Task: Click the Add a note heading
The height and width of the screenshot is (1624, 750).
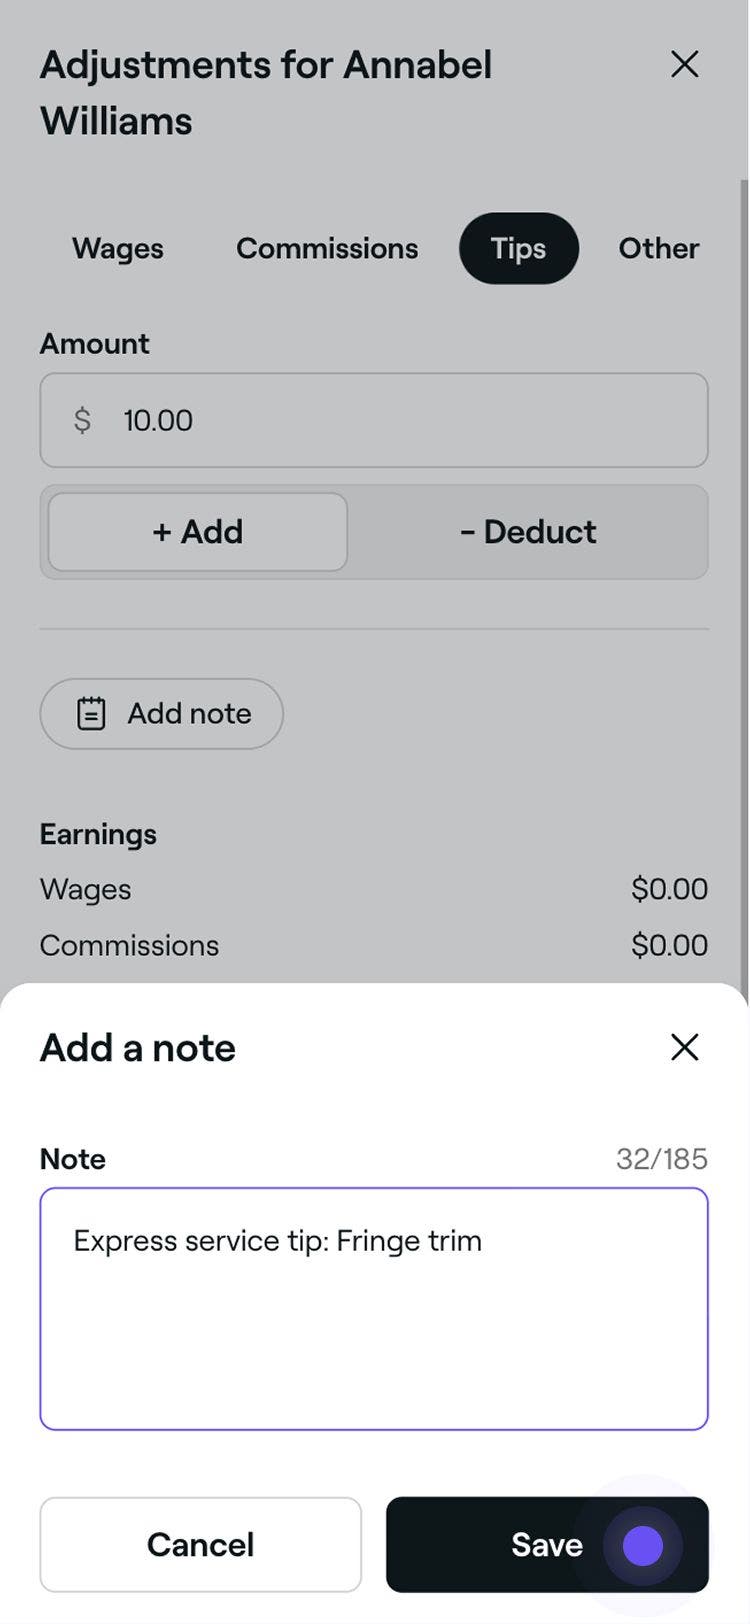Action: tap(138, 1048)
